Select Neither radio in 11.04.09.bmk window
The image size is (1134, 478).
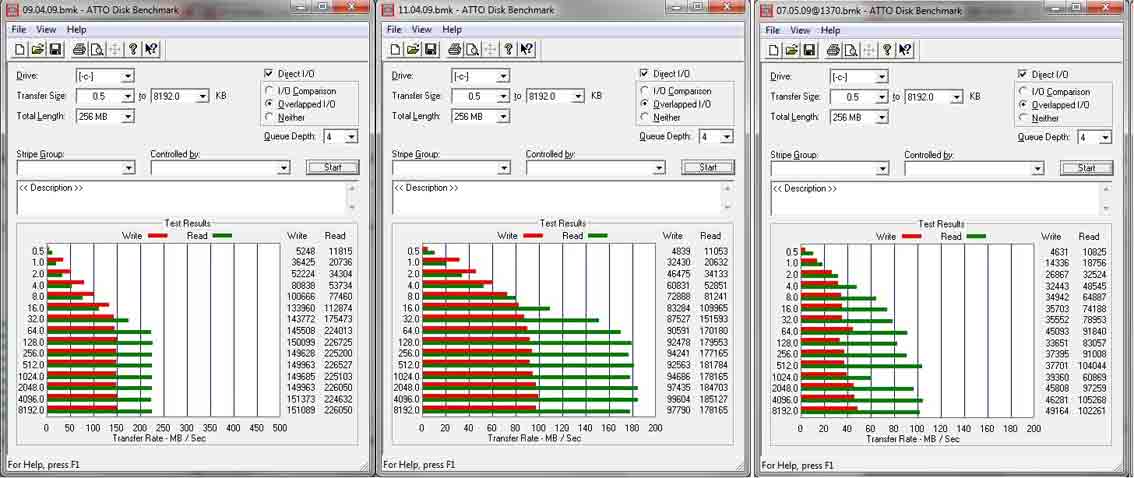[x=645, y=117]
